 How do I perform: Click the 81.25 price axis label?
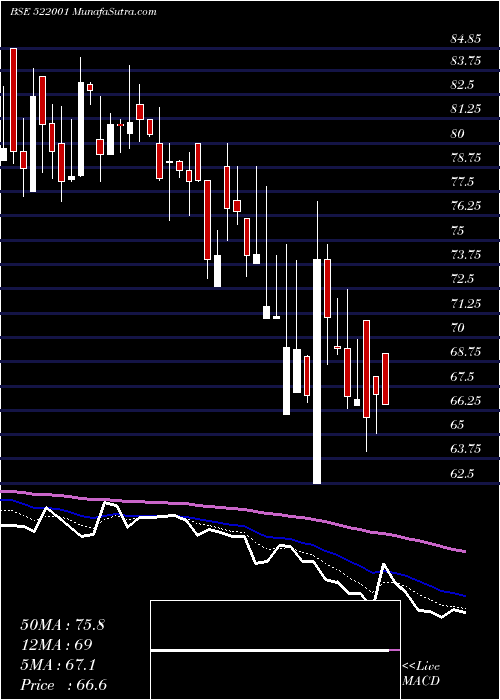[x=466, y=109]
